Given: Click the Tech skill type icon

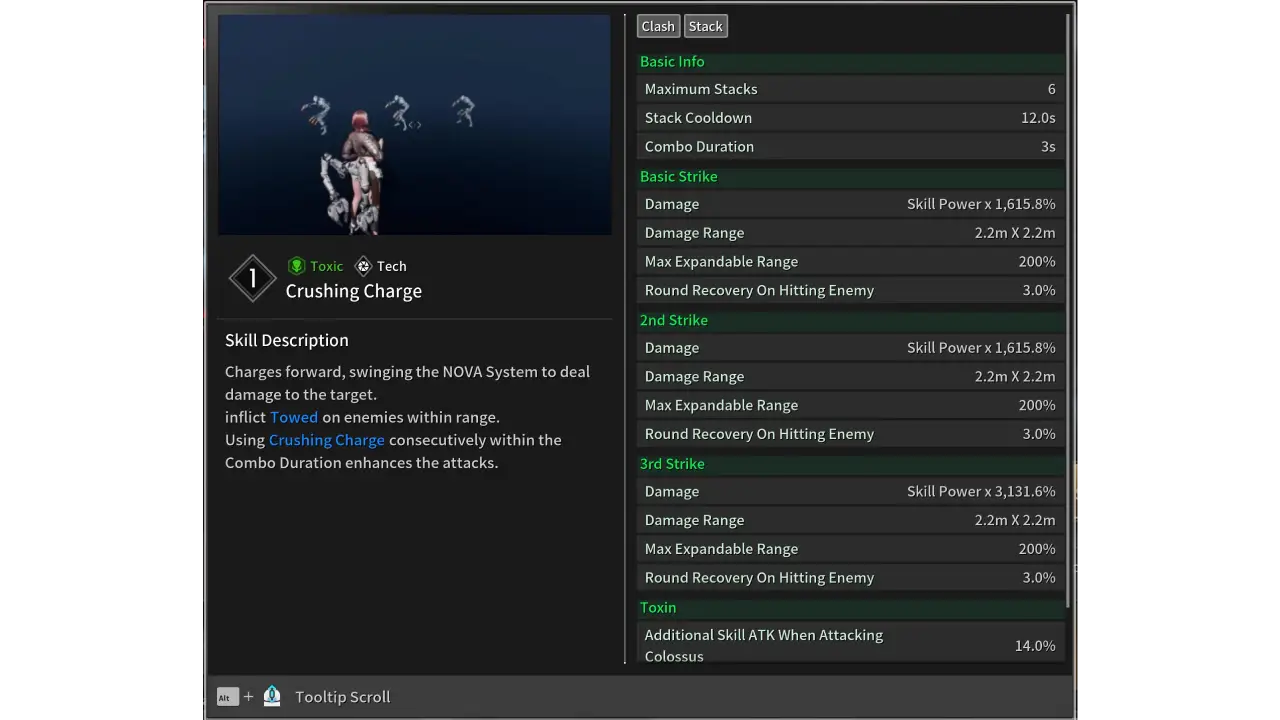Looking at the screenshot, I should tap(364, 266).
